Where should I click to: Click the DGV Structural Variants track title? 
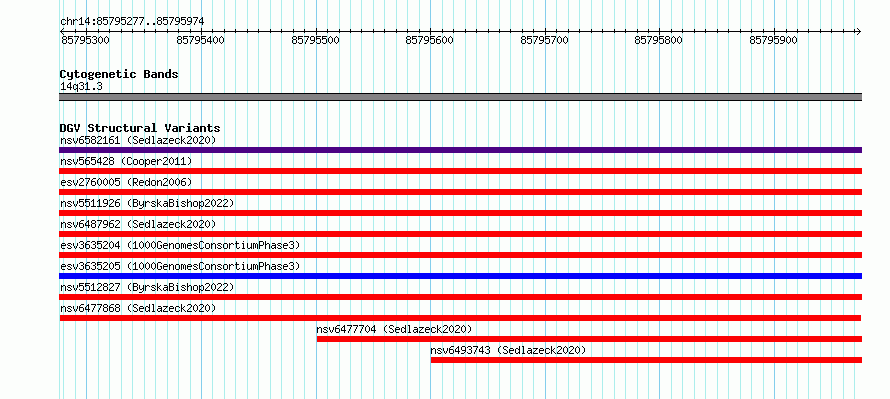(x=140, y=128)
